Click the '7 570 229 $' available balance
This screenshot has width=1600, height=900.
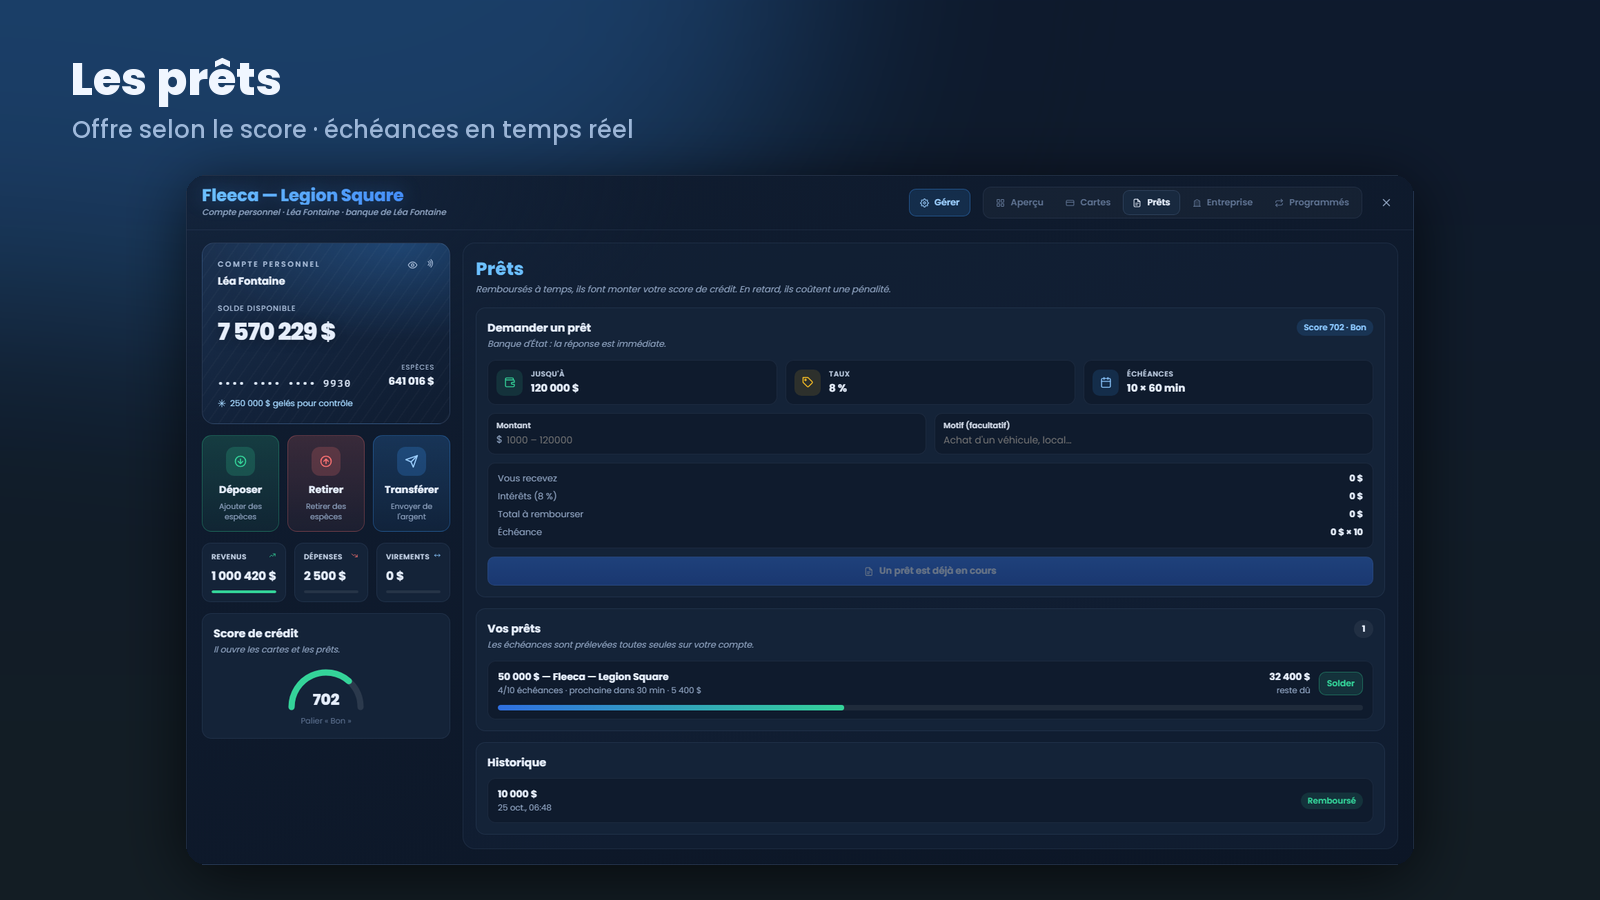[276, 332]
